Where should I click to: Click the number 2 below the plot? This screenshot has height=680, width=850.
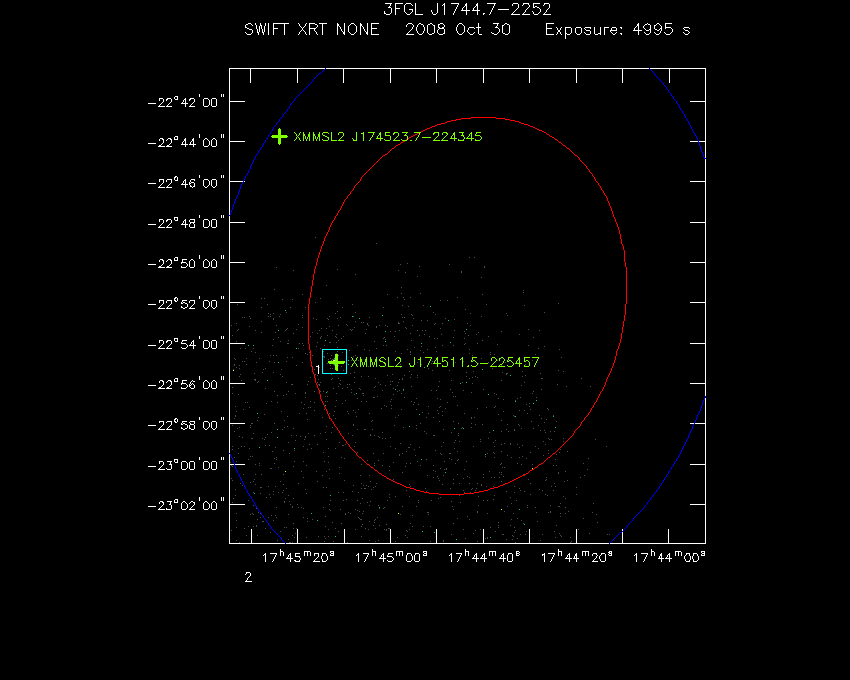point(248,578)
